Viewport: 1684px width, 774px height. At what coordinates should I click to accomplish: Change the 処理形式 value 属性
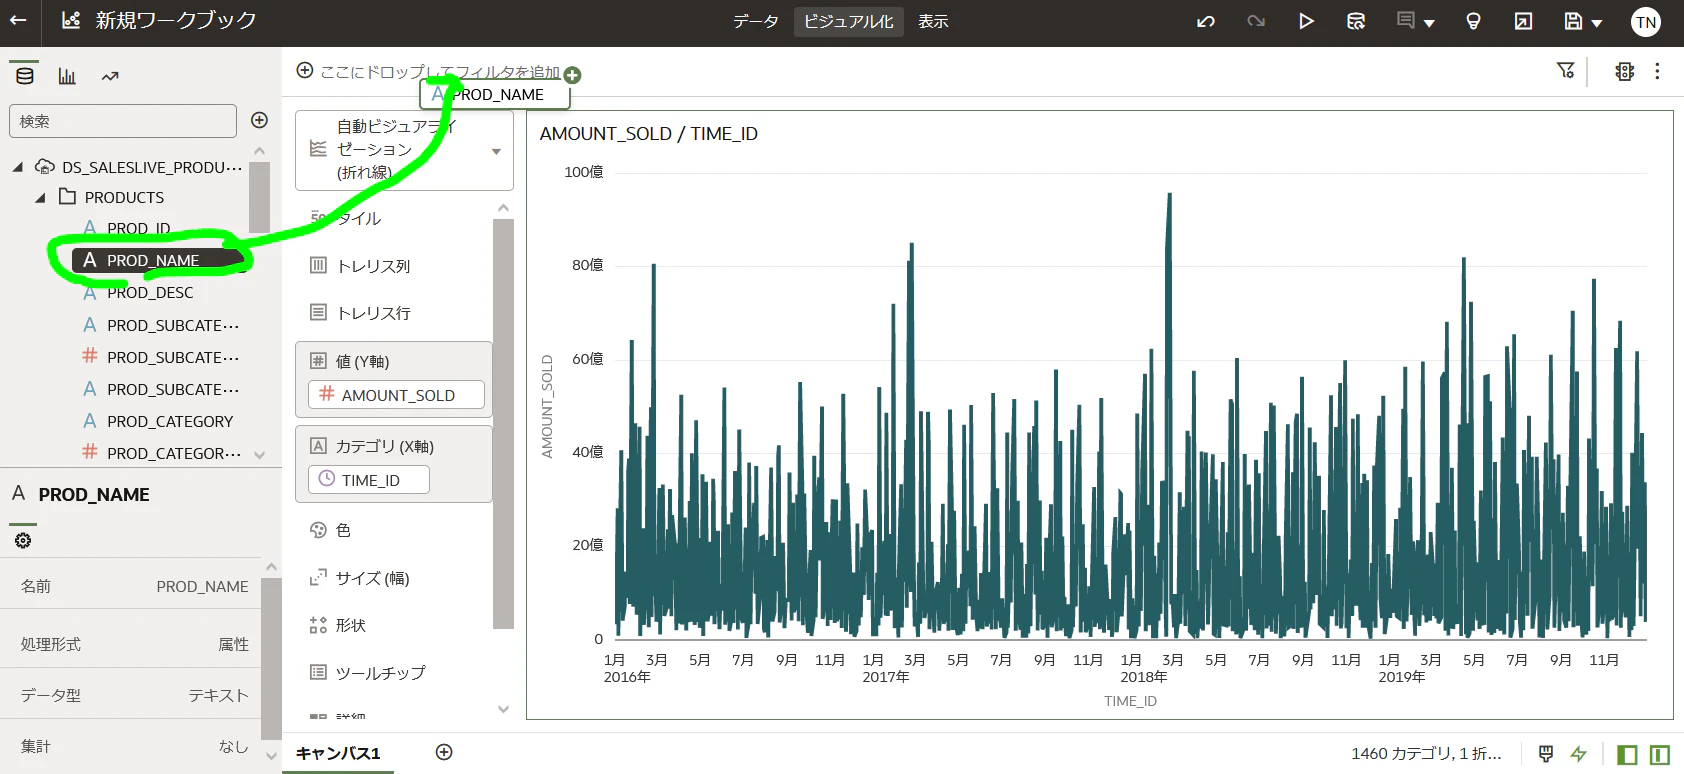tap(233, 644)
